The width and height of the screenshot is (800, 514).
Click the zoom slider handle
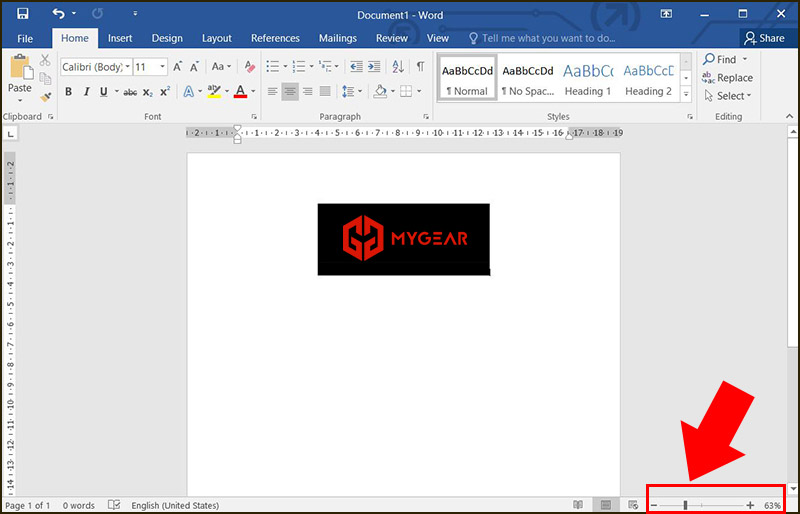point(685,505)
